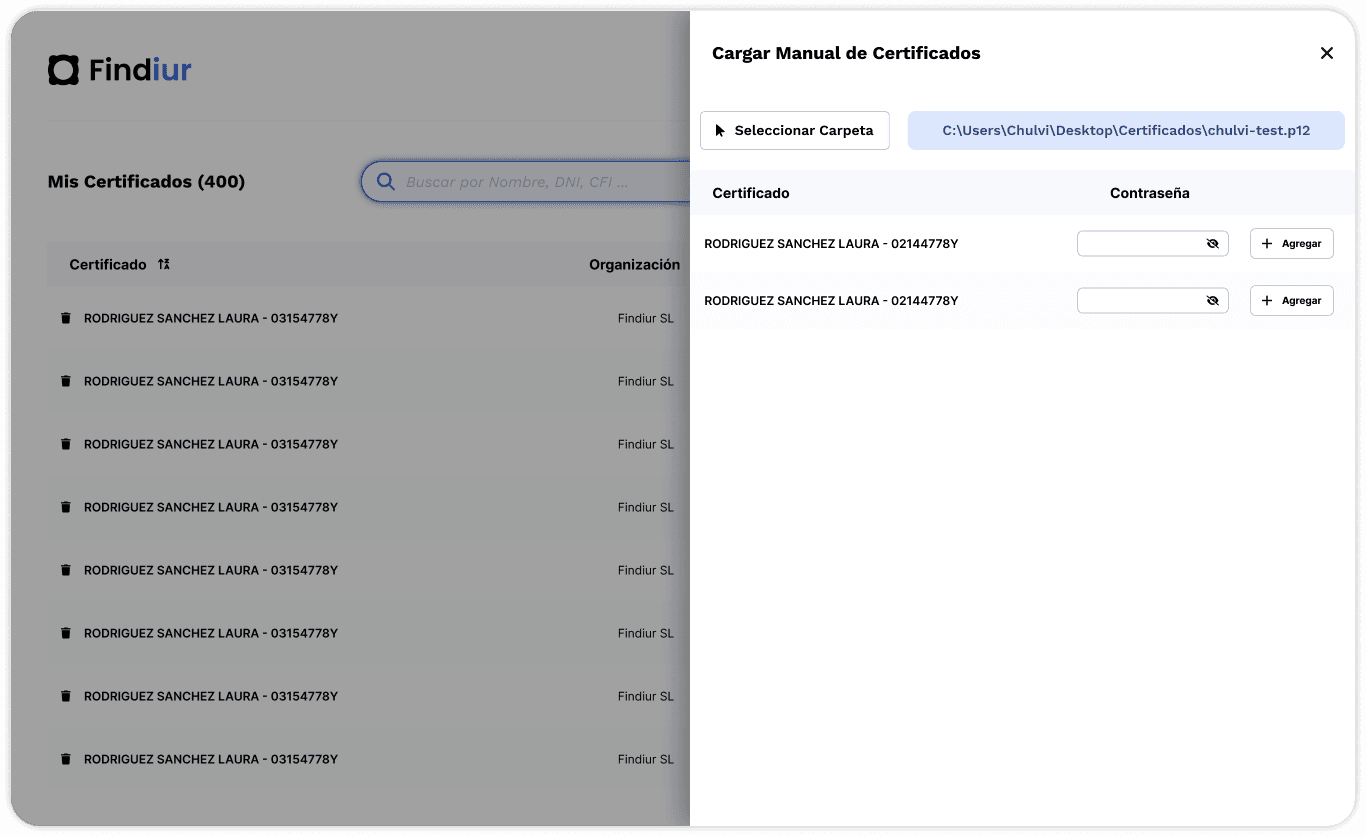This screenshot has width=1366, height=836.
Task: Click trash icon of the last certificate row
Action: [66, 759]
